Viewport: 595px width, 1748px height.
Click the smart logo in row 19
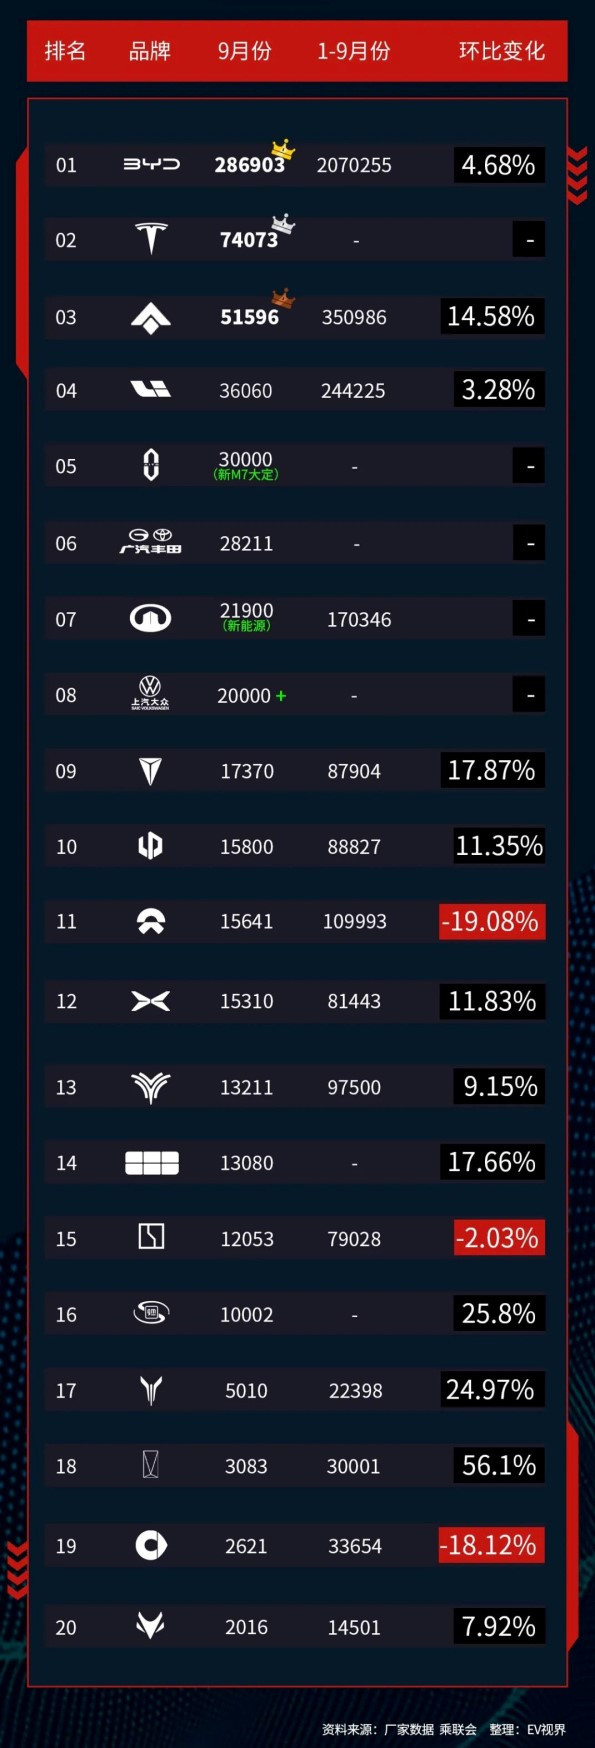151,1545
